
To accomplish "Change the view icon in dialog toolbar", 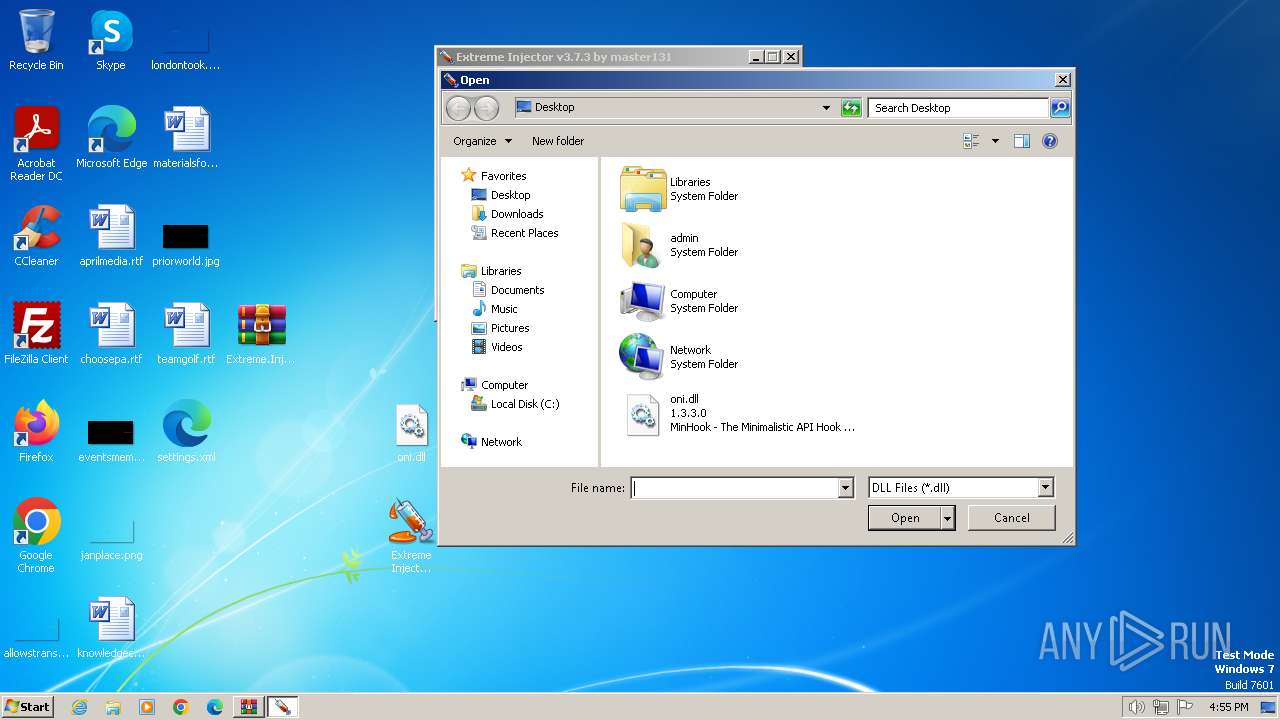I will (x=971, y=141).
